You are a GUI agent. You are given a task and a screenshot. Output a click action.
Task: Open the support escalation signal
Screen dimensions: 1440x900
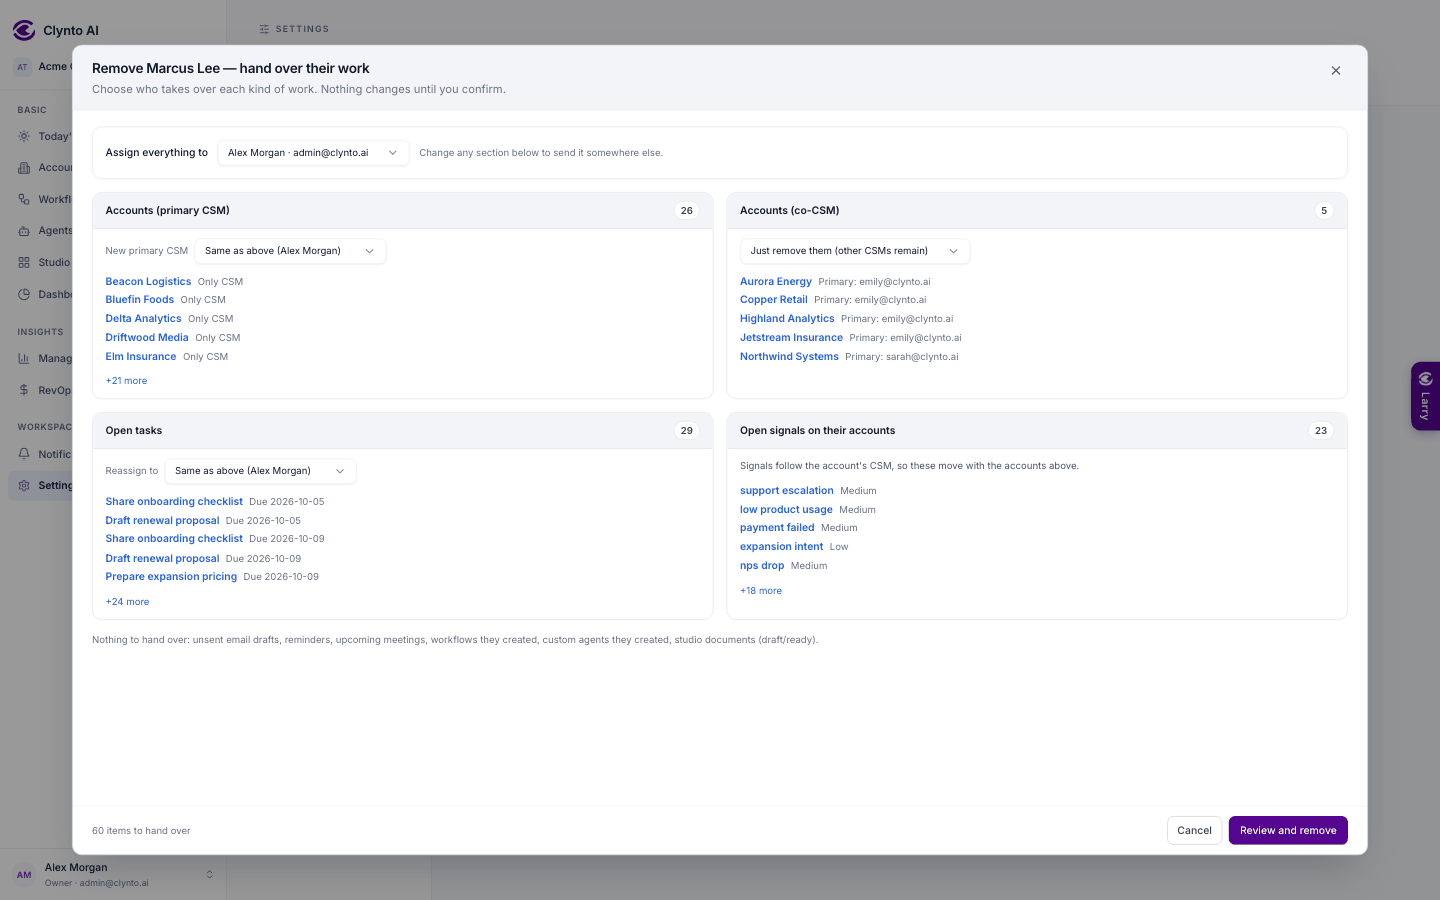(x=787, y=491)
